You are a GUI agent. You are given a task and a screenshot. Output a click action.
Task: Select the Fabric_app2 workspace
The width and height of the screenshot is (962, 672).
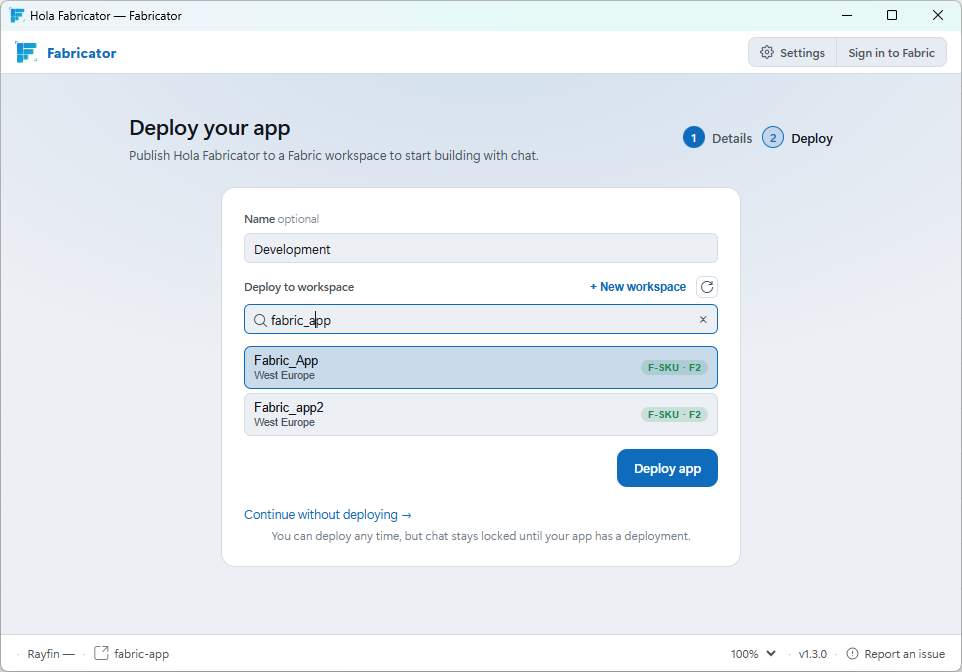tap(480, 414)
